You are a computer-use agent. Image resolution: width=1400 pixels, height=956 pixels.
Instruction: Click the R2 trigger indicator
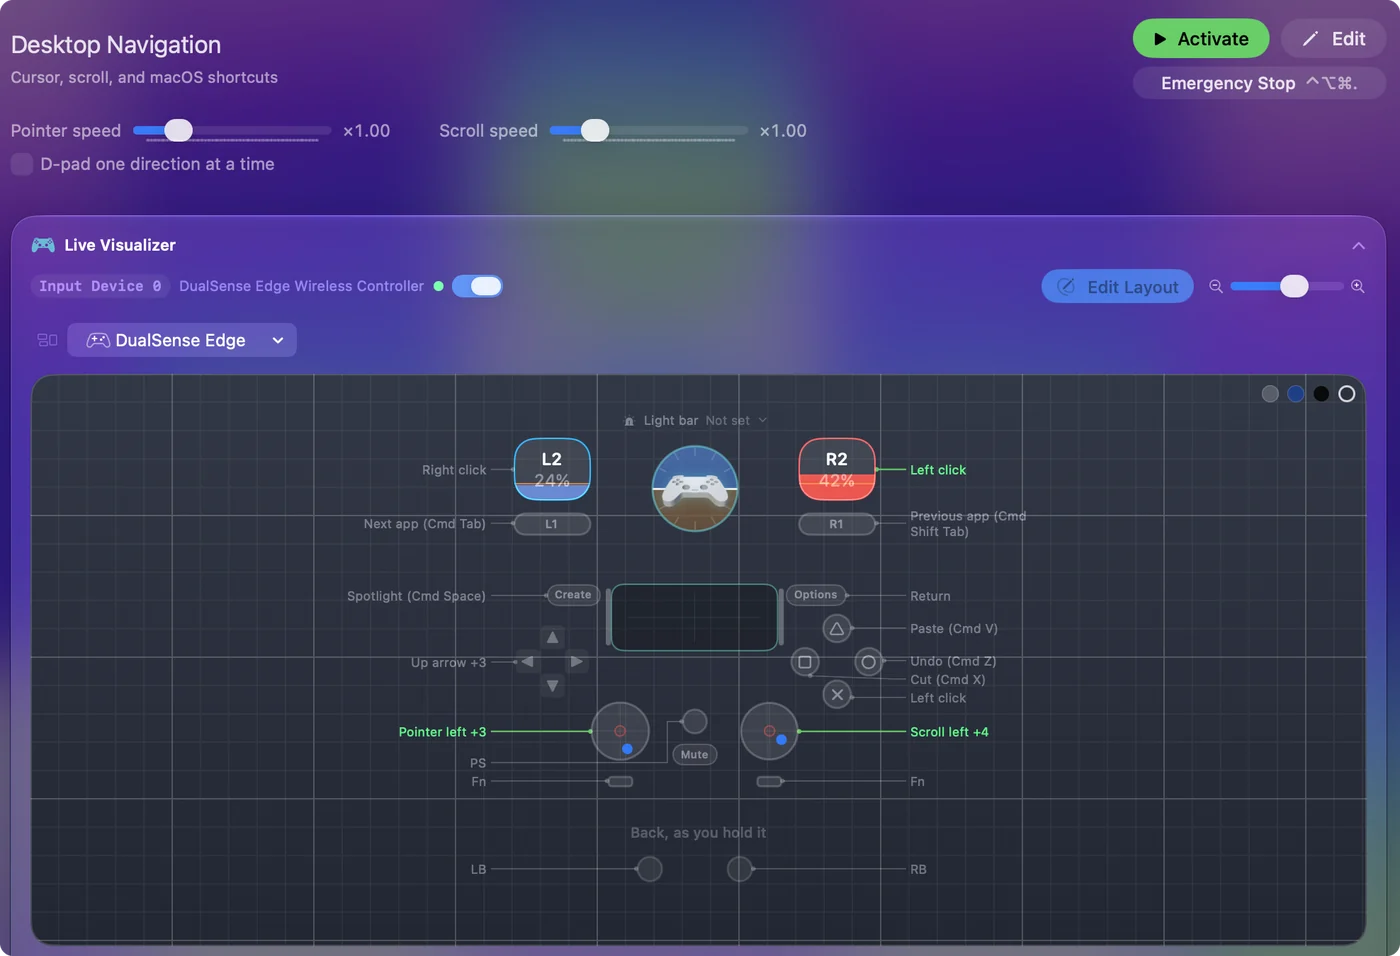pyautogui.click(x=837, y=469)
